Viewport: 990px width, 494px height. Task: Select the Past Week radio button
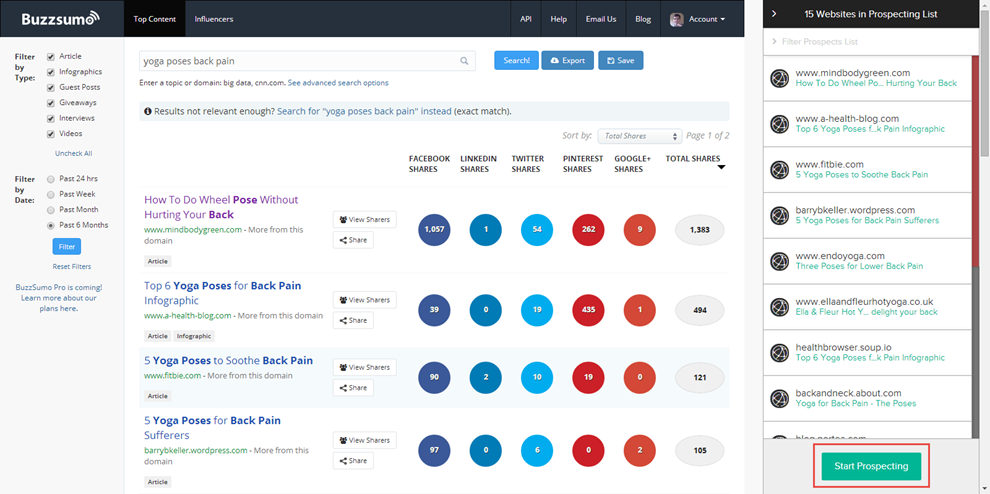pyautogui.click(x=51, y=195)
